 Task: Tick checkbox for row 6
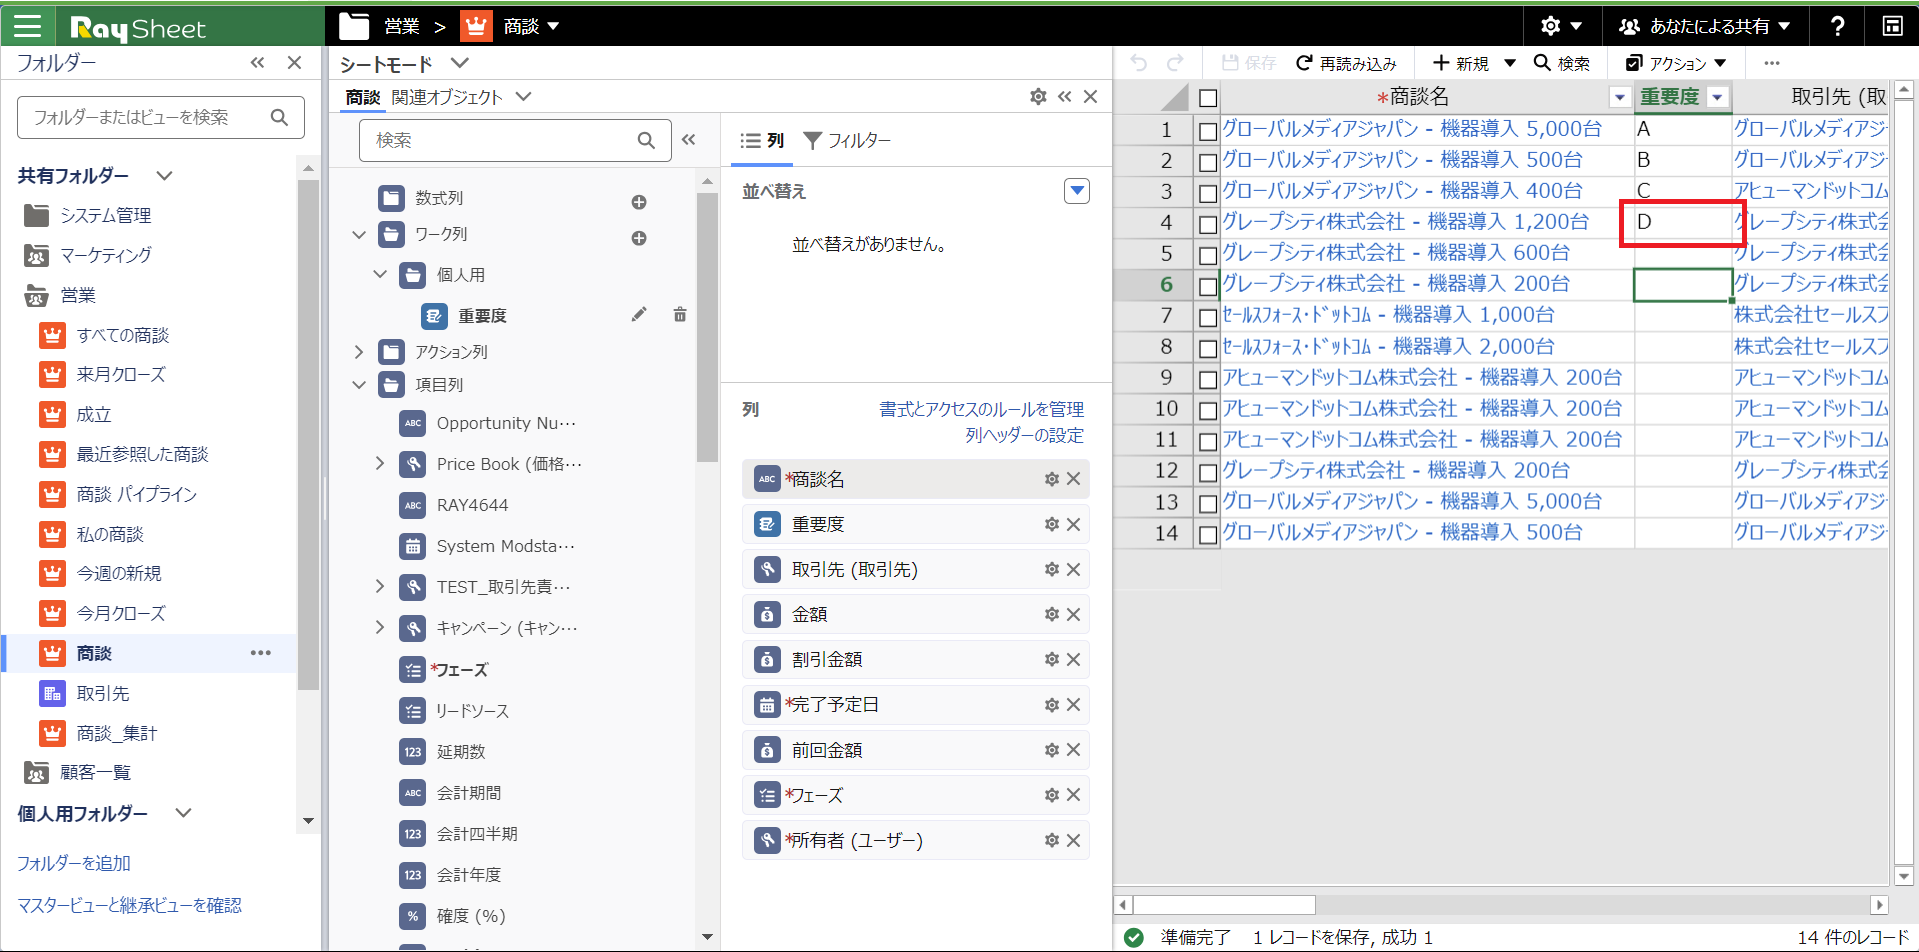coord(1208,286)
